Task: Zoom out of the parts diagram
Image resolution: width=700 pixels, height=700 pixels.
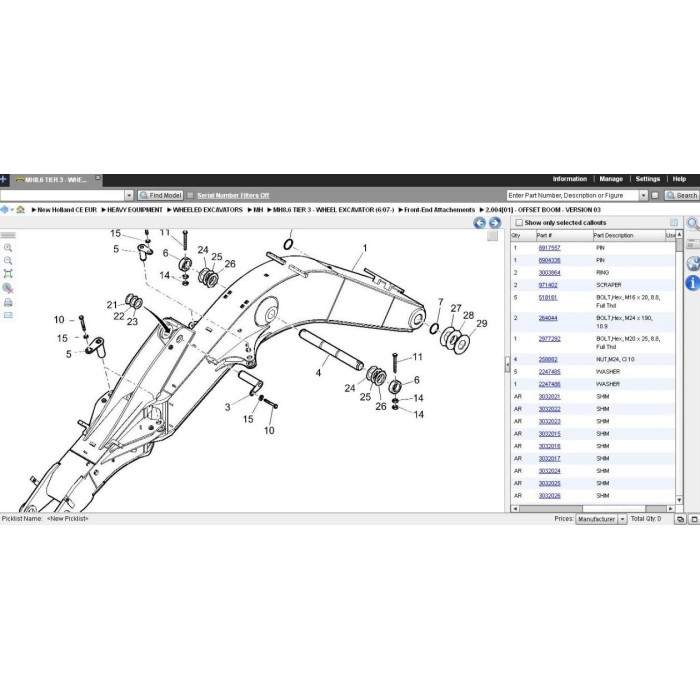Action: point(8,261)
